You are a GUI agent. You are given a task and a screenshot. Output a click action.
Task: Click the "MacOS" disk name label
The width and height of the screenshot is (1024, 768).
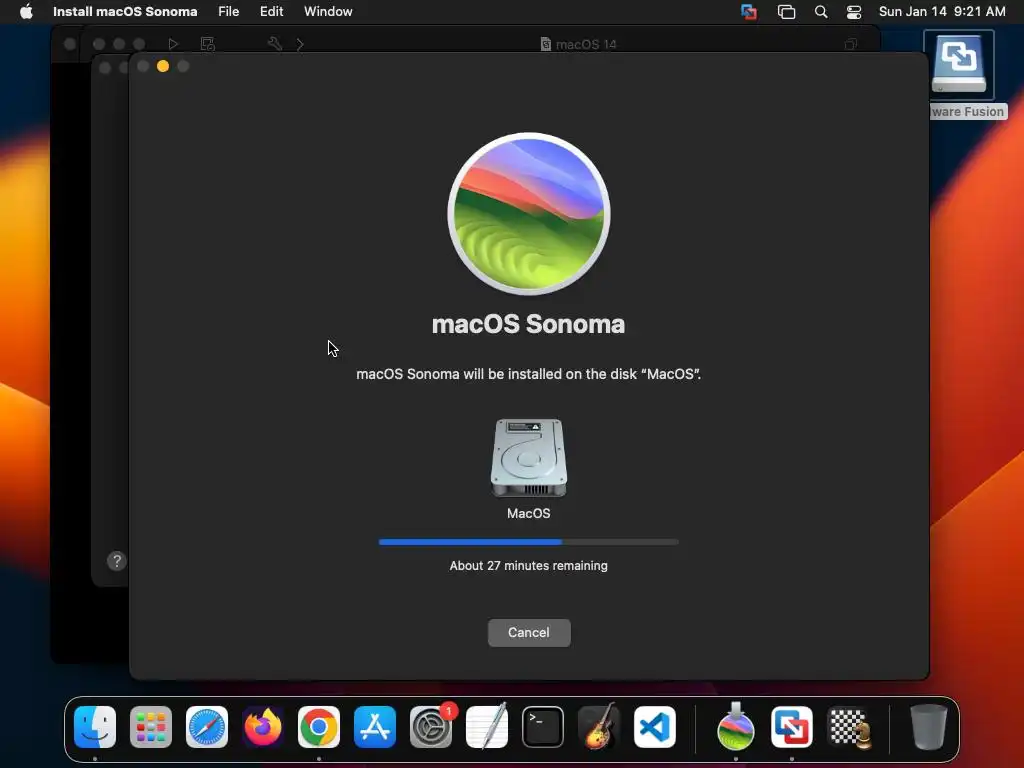pos(528,513)
